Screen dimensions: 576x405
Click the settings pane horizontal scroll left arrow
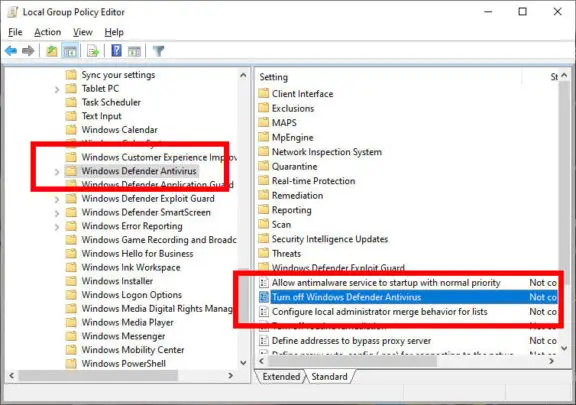coord(262,361)
